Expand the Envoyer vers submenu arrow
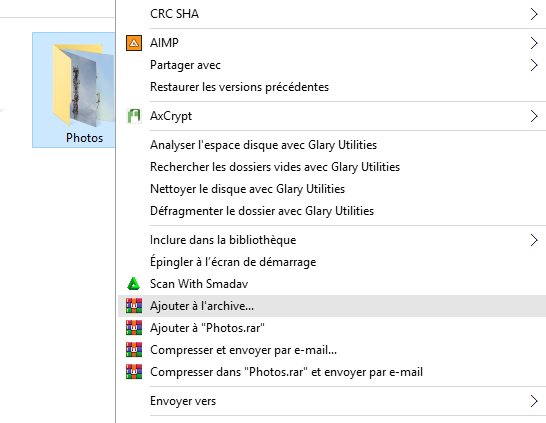Image resolution: width=546 pixels, height=423 pixels. tap(534, 401)
